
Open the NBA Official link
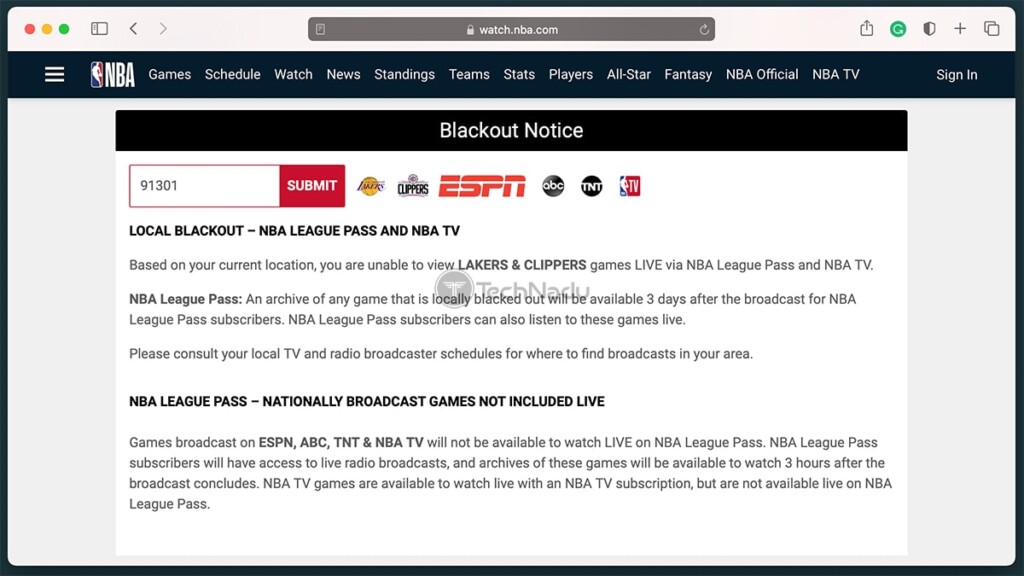[x=762, y=74]
